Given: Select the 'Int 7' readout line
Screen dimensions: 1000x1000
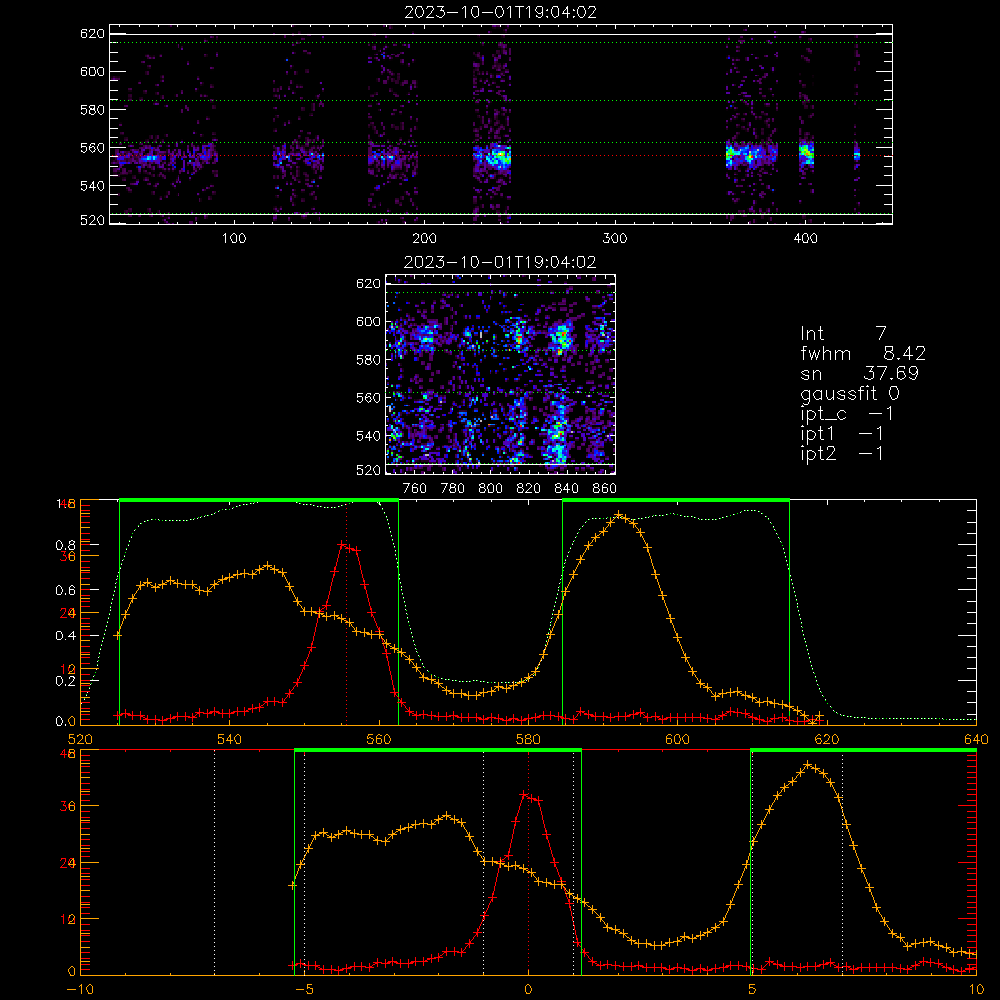Looking at the screenshot, I should pyautogui.click(x=843, y=334).
